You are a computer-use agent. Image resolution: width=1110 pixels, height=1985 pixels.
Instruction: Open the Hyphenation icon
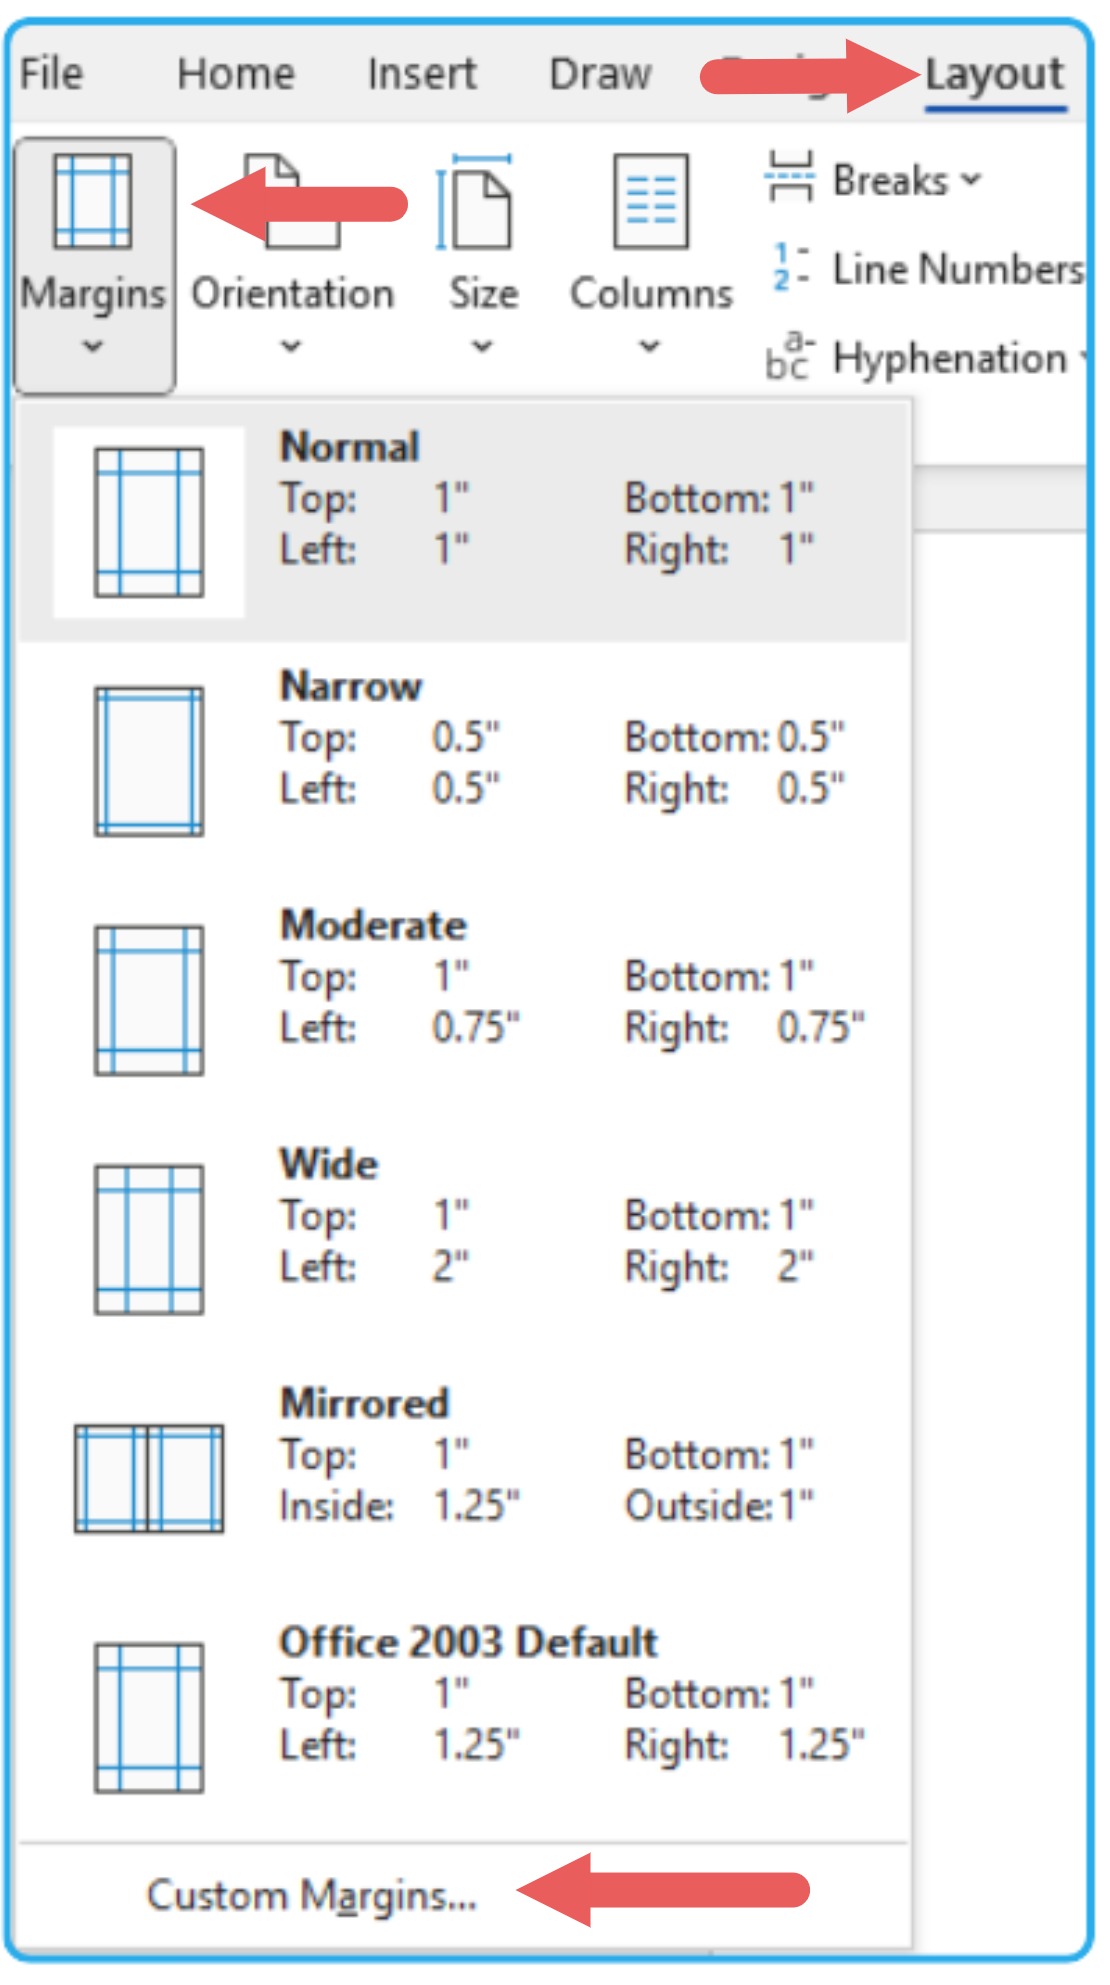786,358
